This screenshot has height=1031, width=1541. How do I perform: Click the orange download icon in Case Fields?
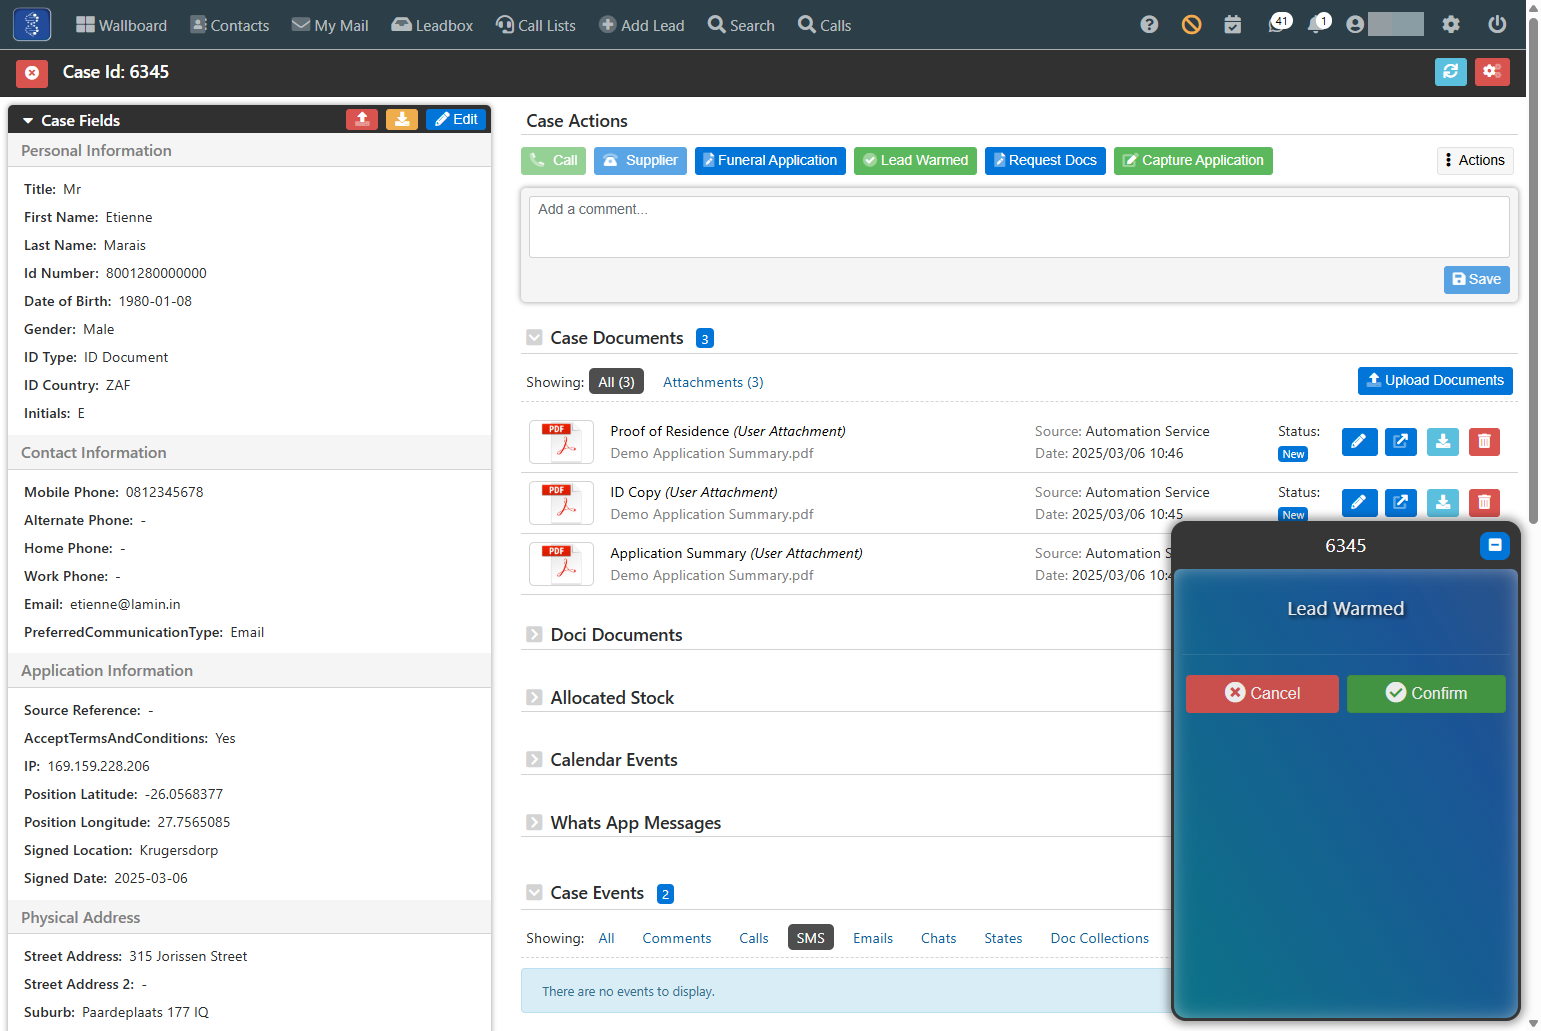(402, 120)
